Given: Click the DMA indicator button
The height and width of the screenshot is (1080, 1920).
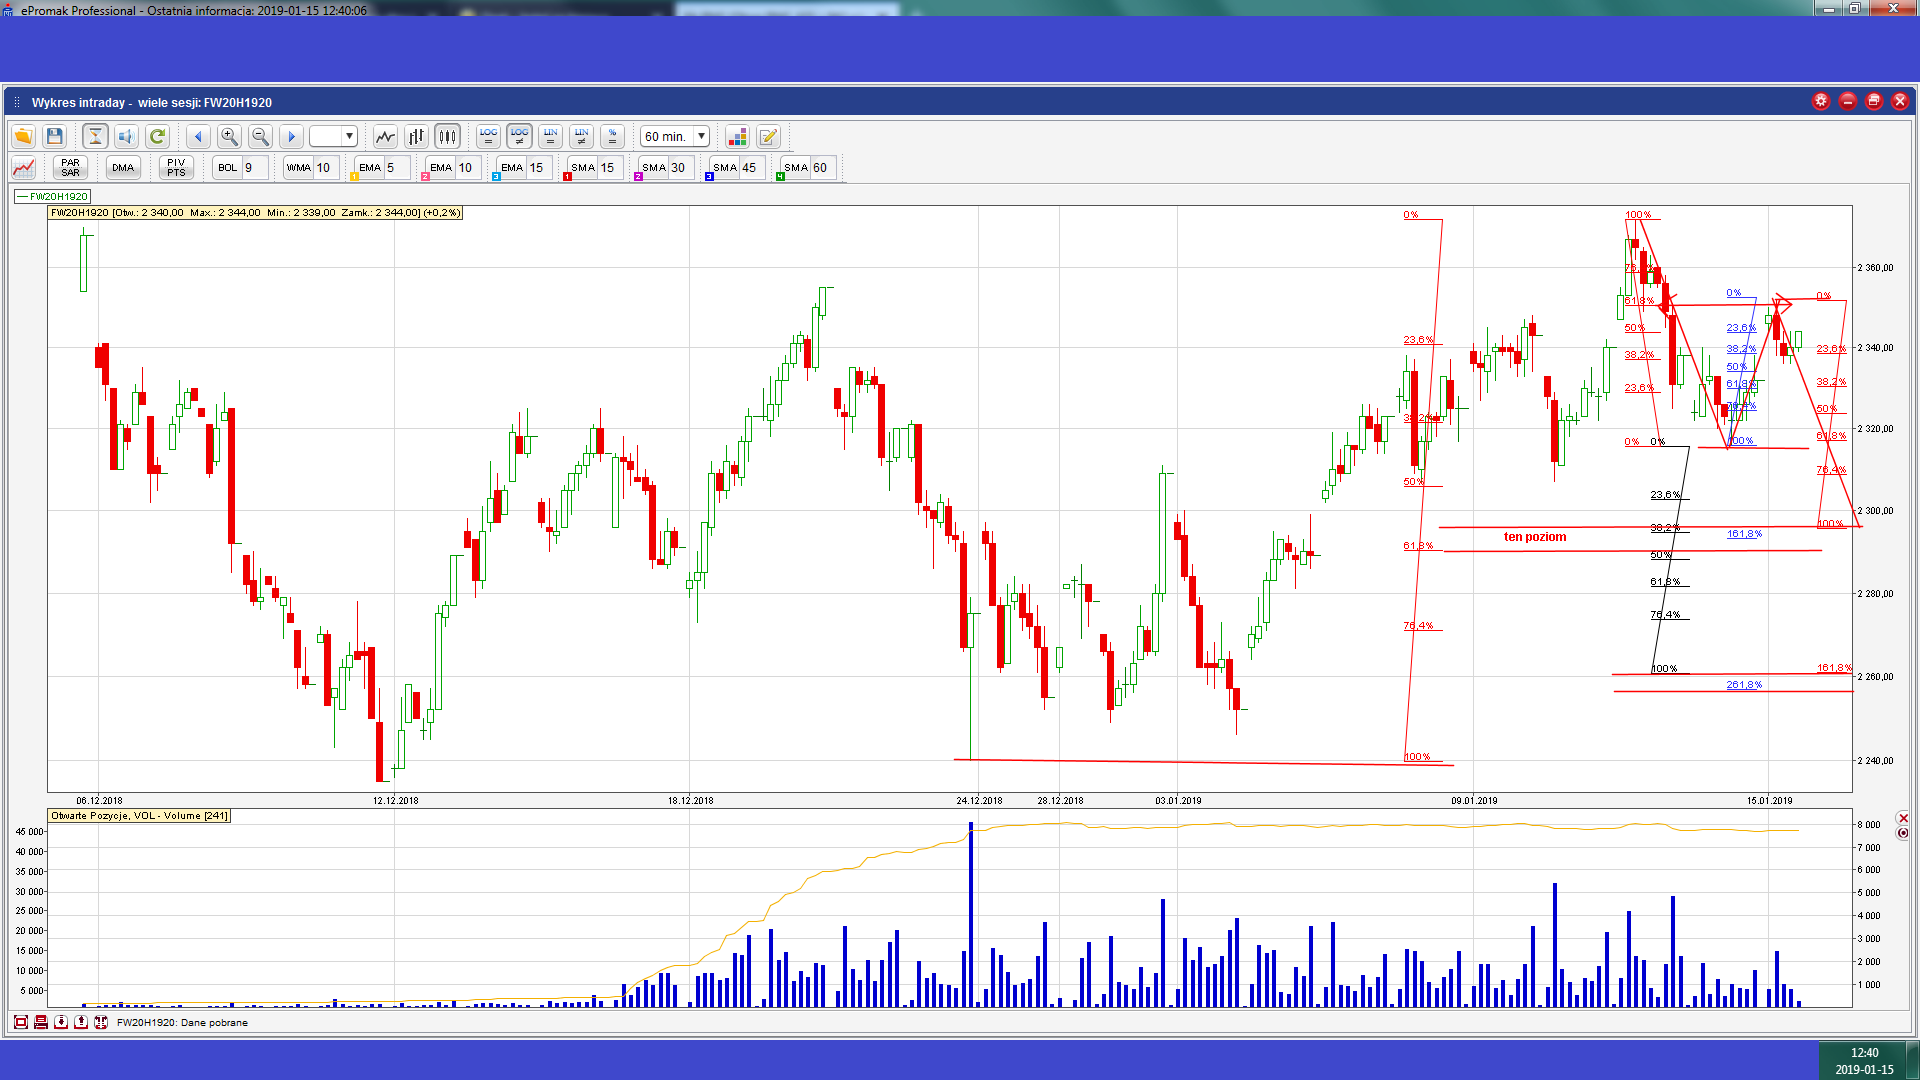Looking at the screenshot, I should coord(123,168).
